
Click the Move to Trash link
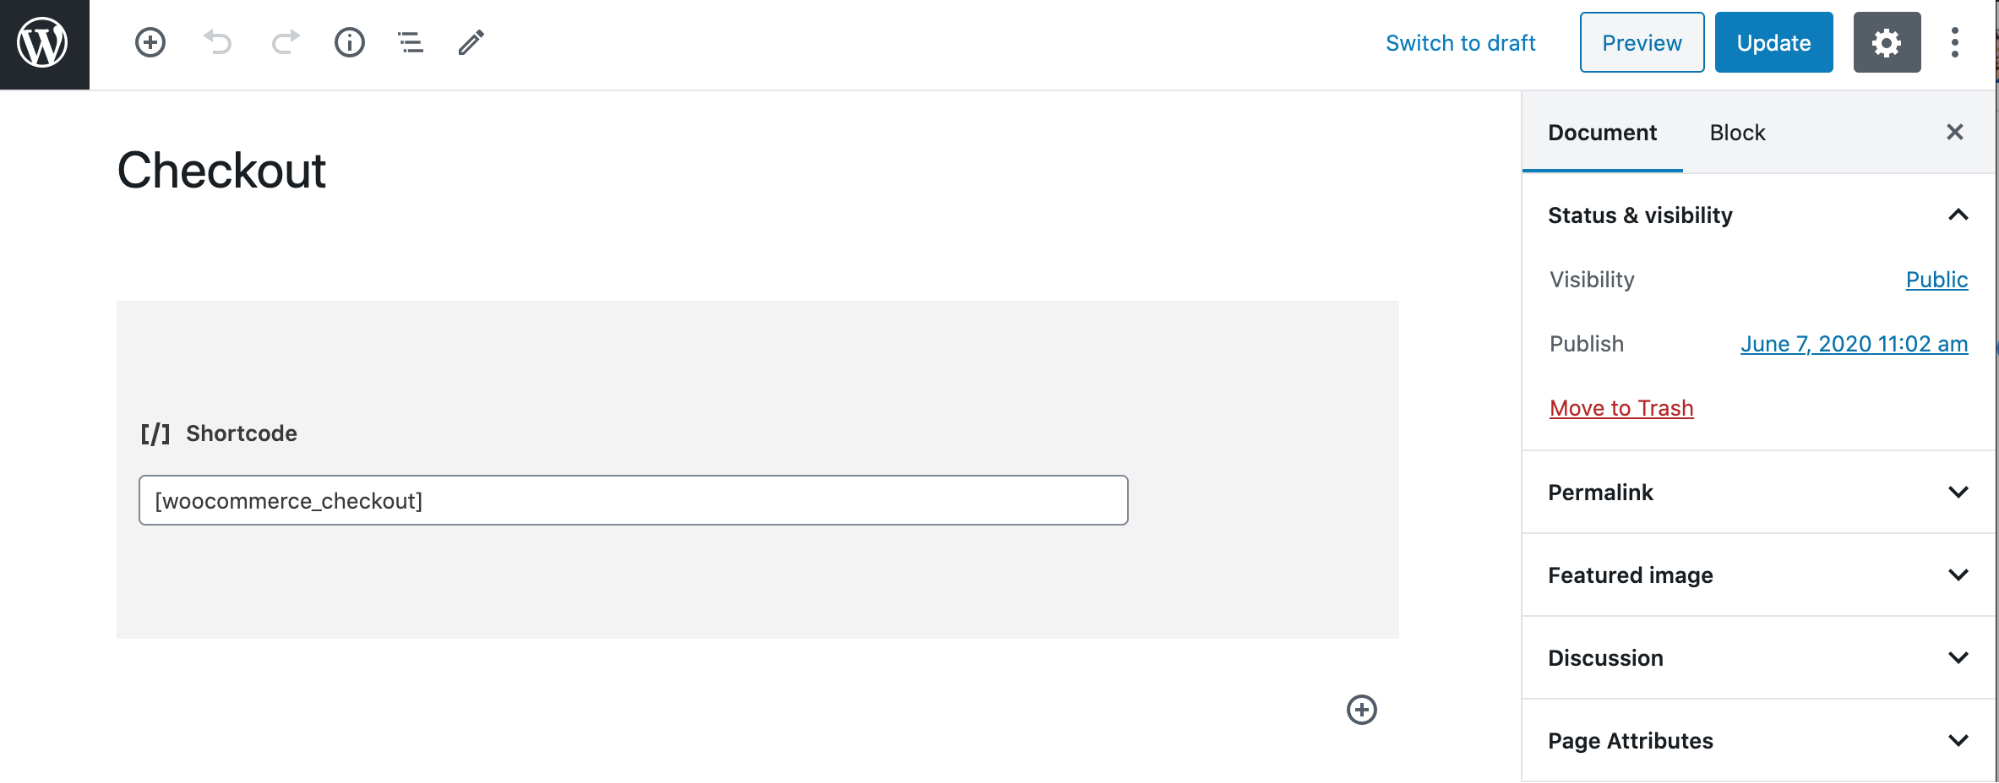[1621, 408]
